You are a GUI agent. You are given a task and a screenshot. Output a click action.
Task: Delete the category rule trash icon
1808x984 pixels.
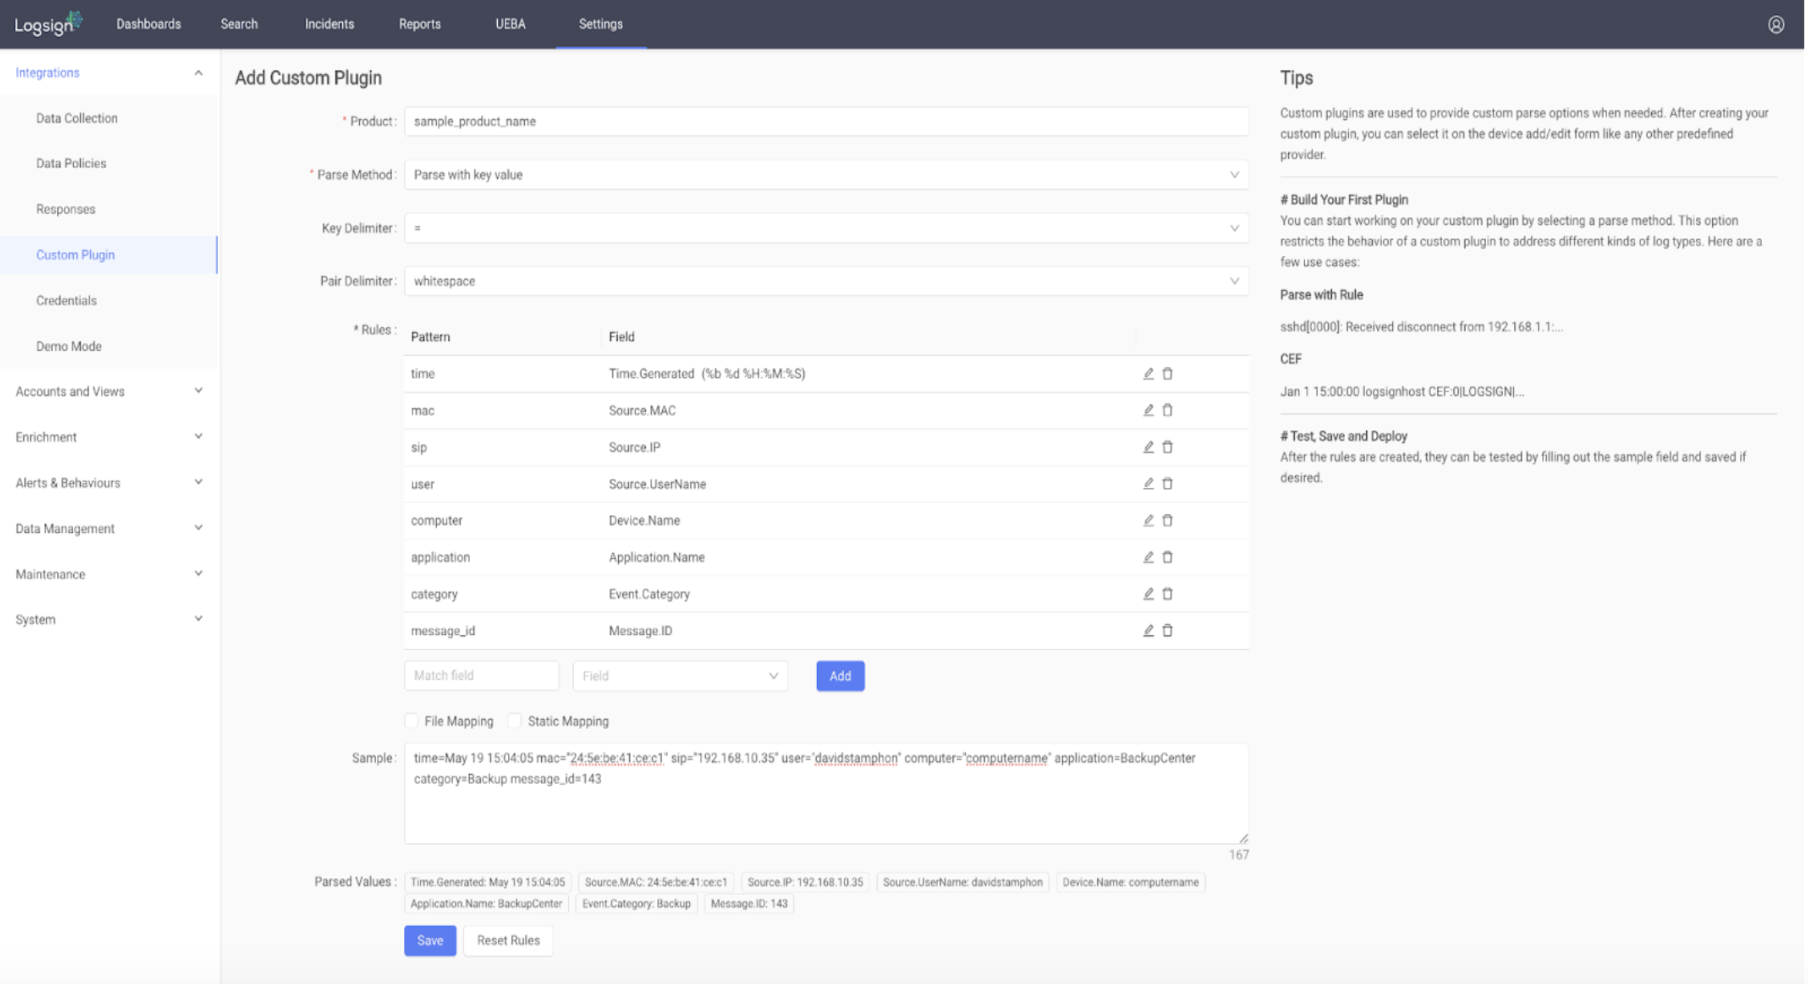pyautogui.click(x=1167, y=594)
